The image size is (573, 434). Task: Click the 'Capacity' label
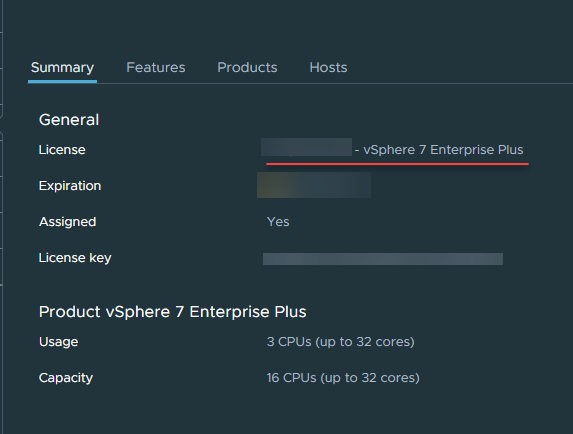tap(66, 378)
